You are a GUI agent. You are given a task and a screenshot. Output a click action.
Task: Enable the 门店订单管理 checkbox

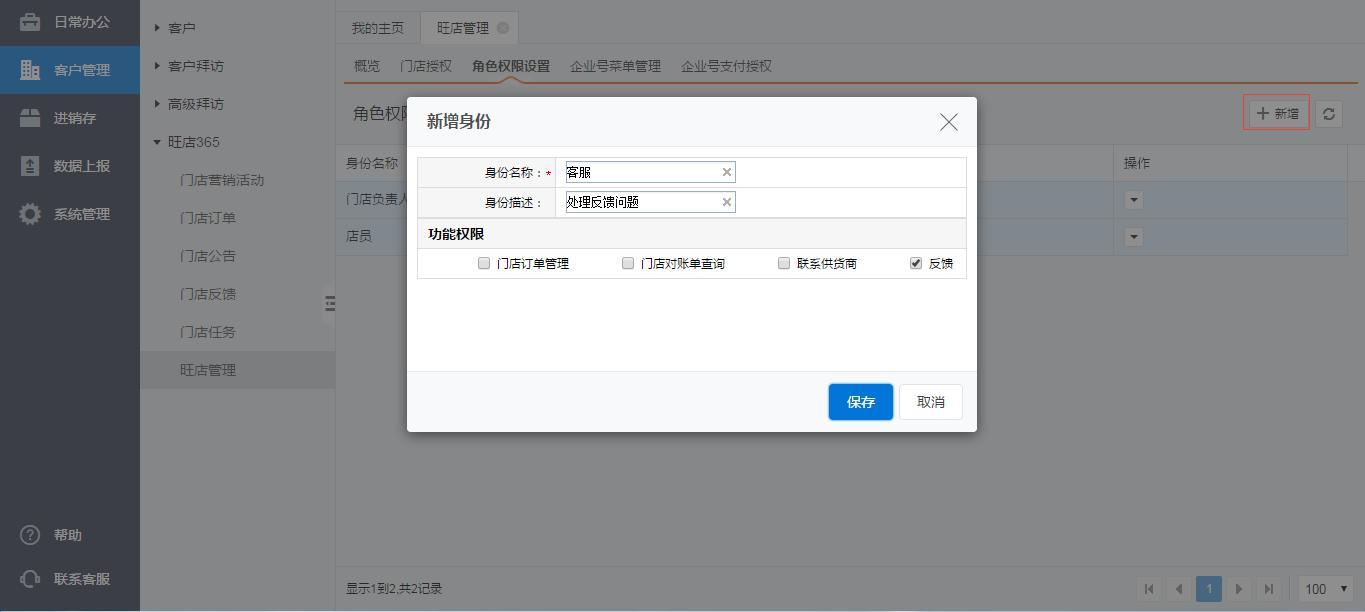(x=484, y=263)
